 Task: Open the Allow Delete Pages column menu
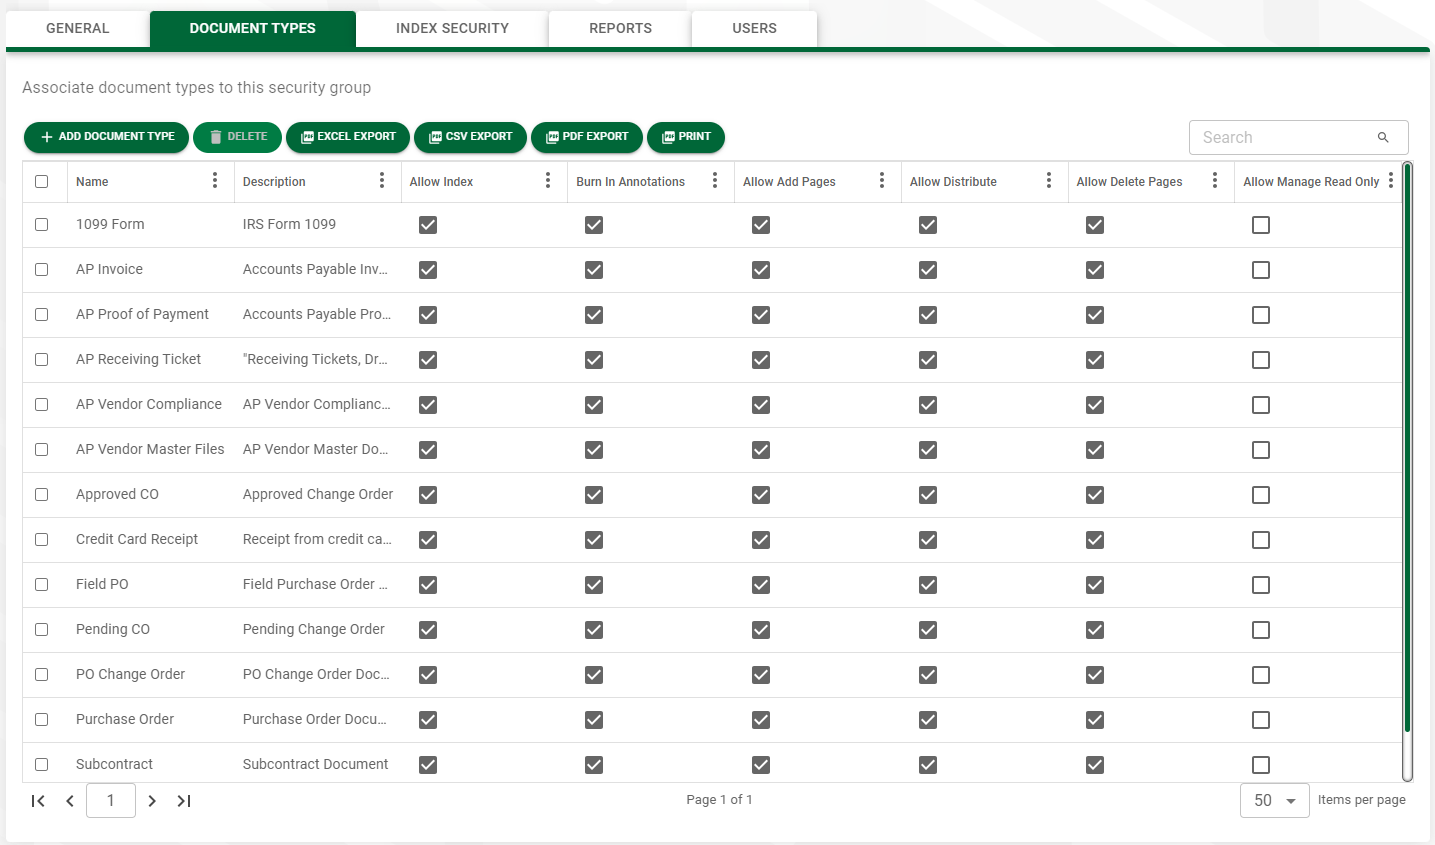pyautogui.click(x=1215, y=181)
